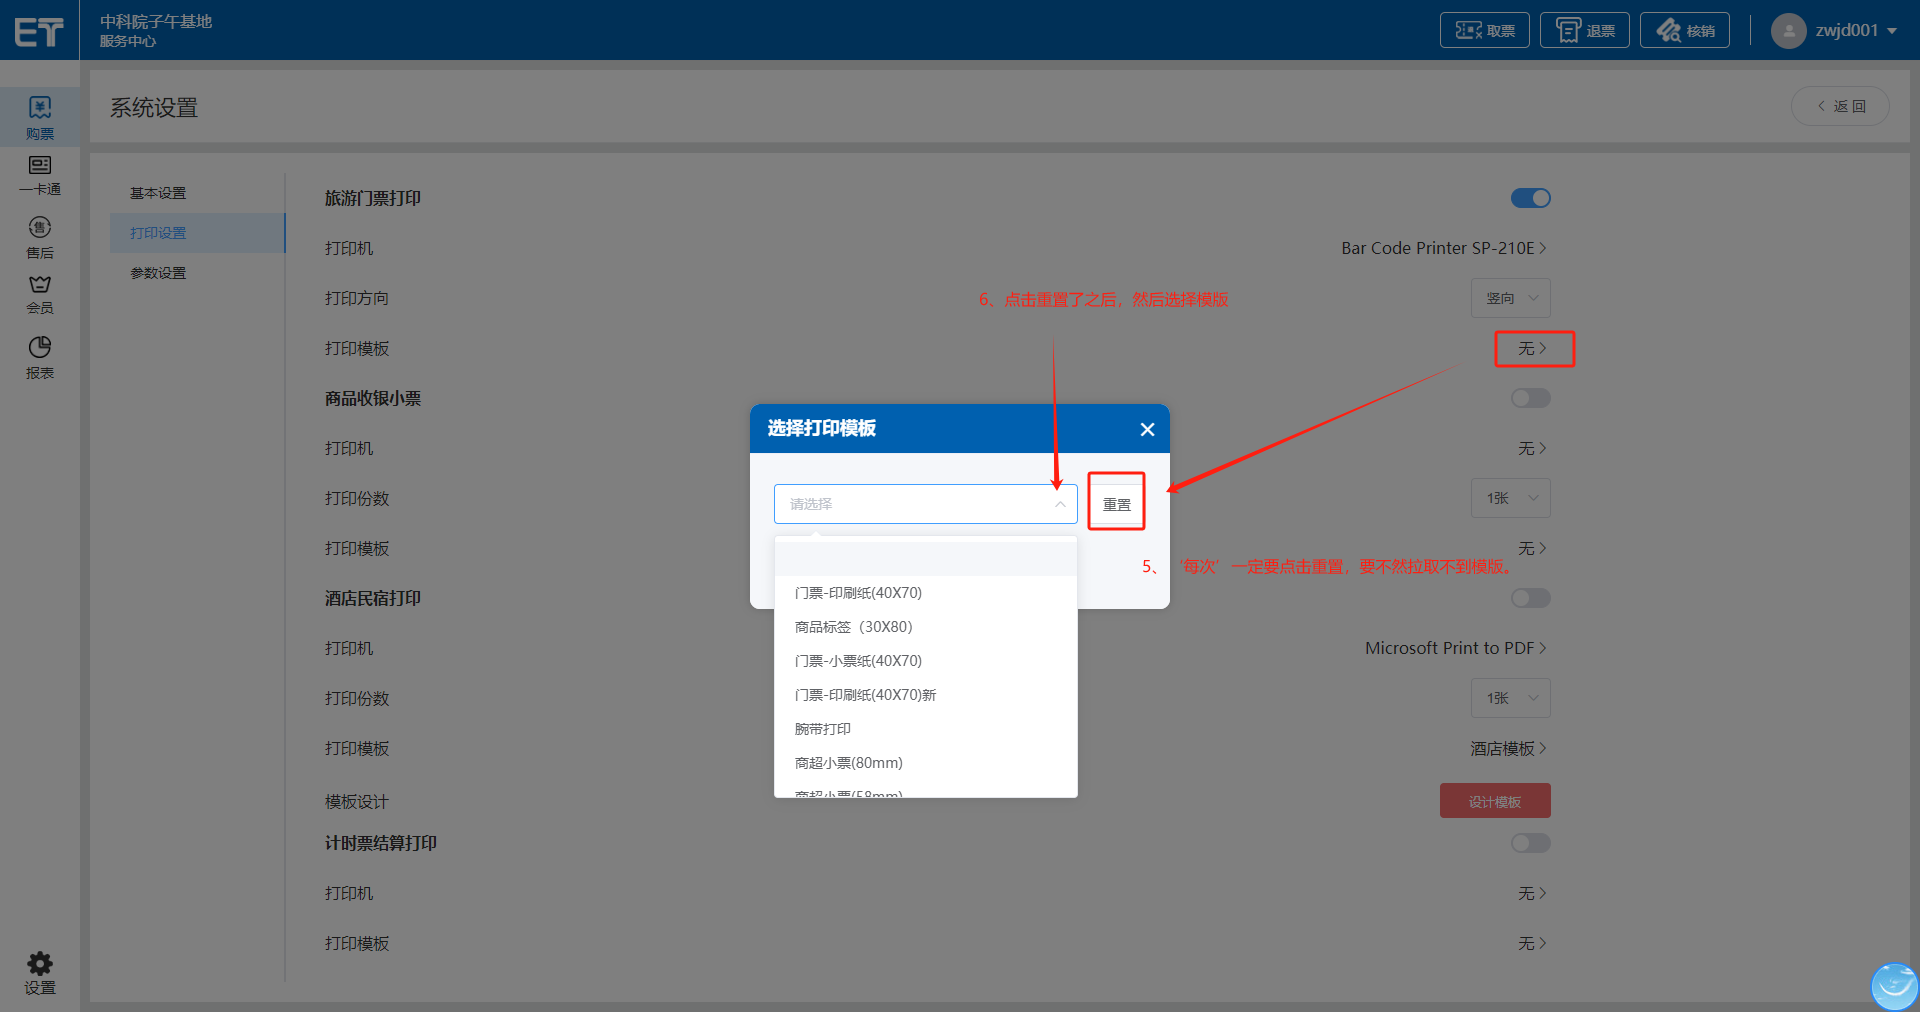Screen dimensions: 1920x1012
Task: Click the 设计模板 button
Action: click(1494, 801)
